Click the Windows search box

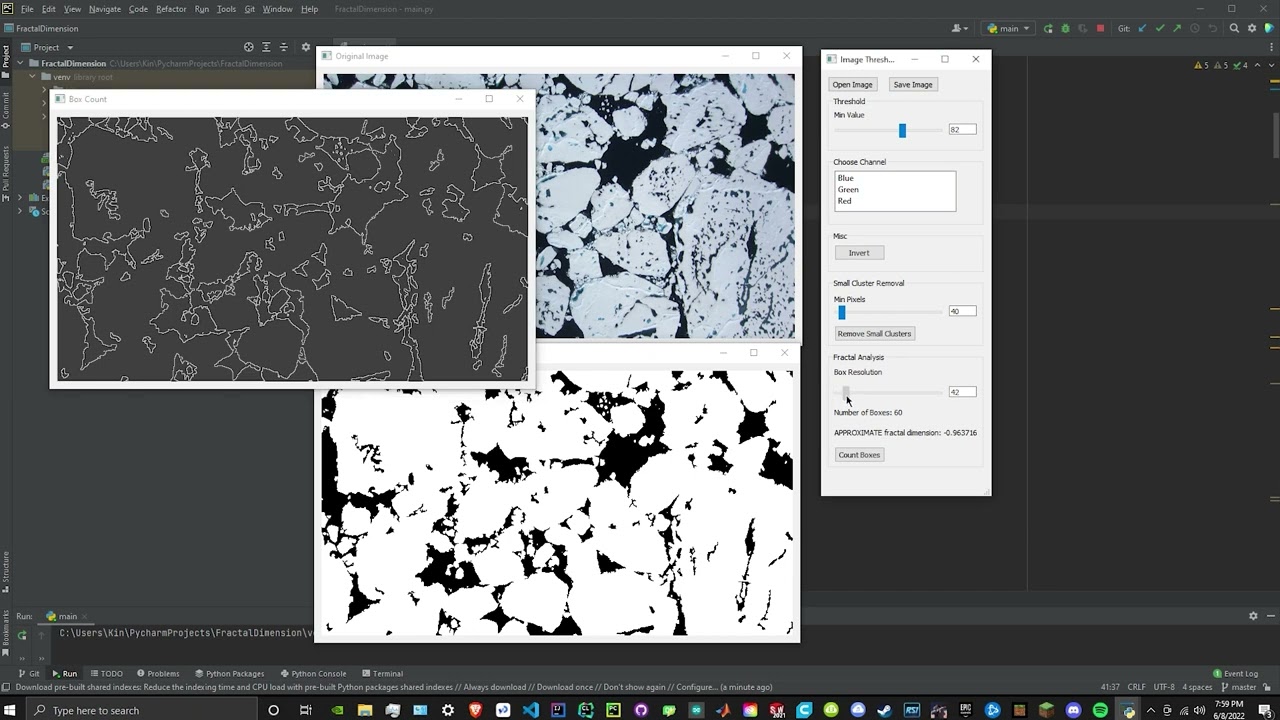pyautogui.click(x=140, y=710)
